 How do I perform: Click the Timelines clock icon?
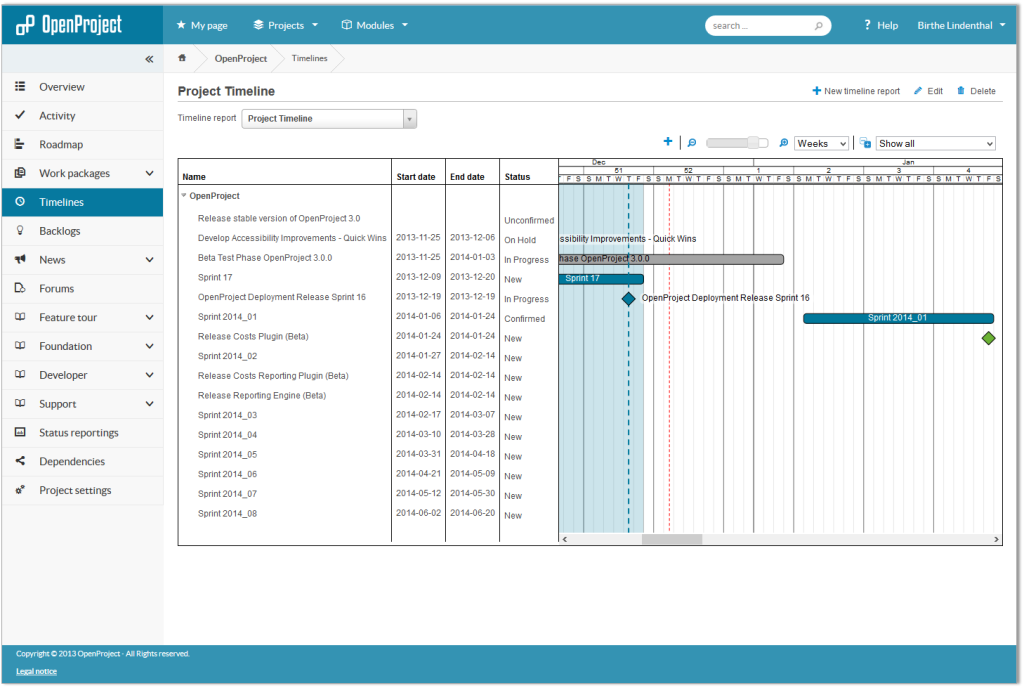(20, 202)
